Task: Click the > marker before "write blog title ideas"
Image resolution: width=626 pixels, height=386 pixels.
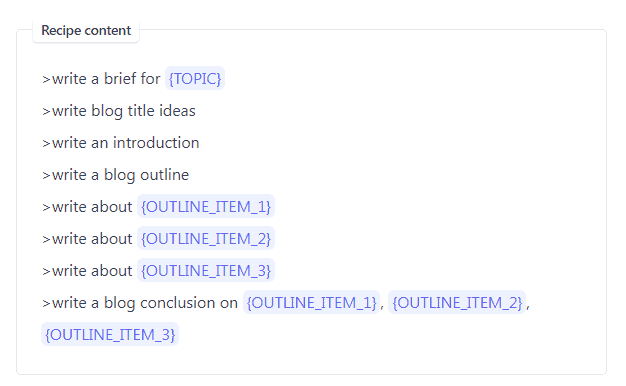Action: tap(46, 111)
